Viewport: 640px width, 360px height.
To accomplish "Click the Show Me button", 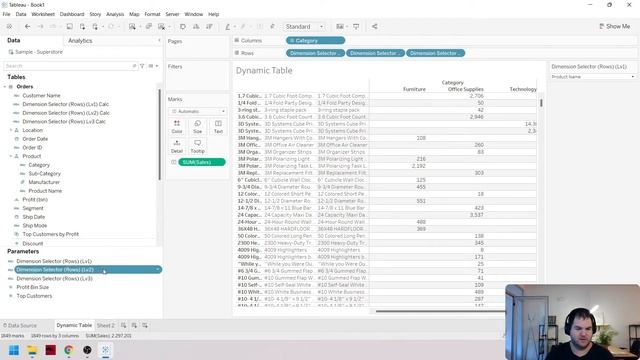I will tap(615, 27).
